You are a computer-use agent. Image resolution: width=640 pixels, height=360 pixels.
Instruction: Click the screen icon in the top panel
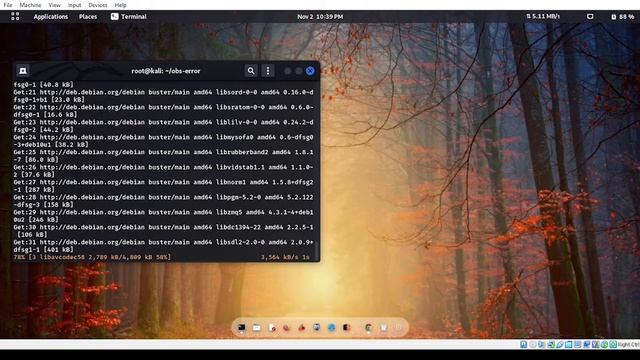(590, 17)
